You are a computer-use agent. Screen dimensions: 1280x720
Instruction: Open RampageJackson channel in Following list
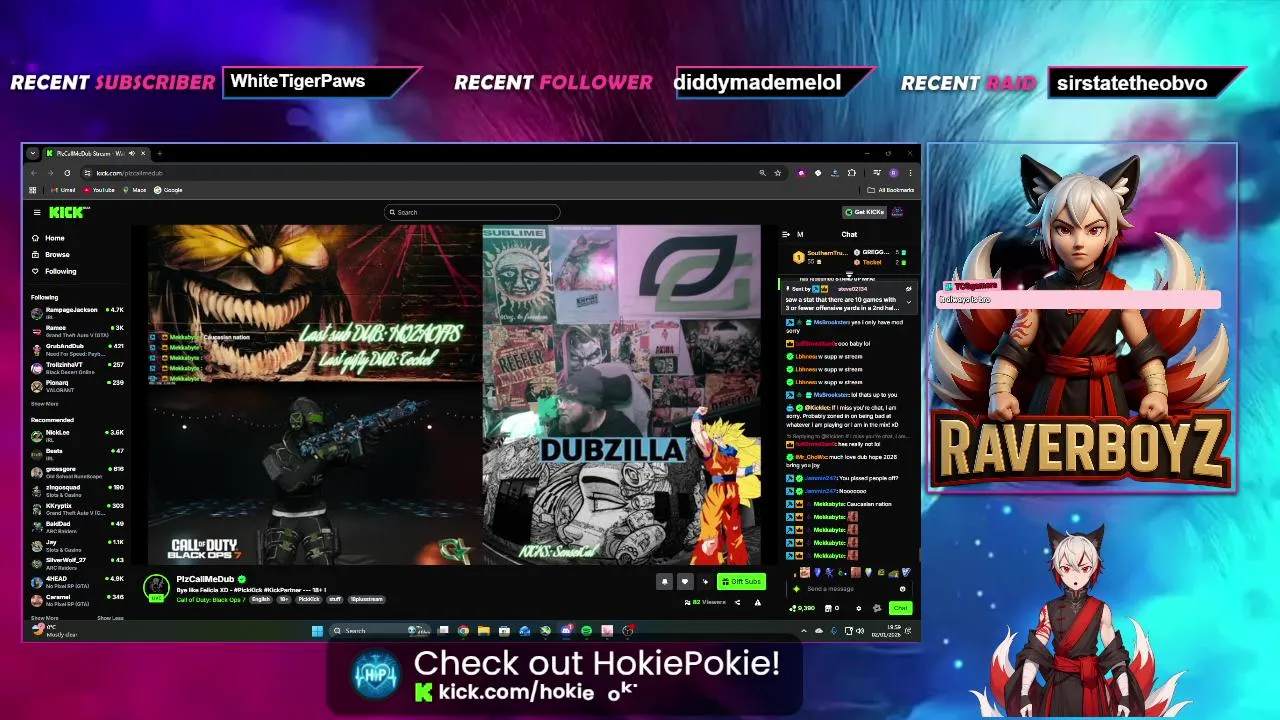coord(77,312)
